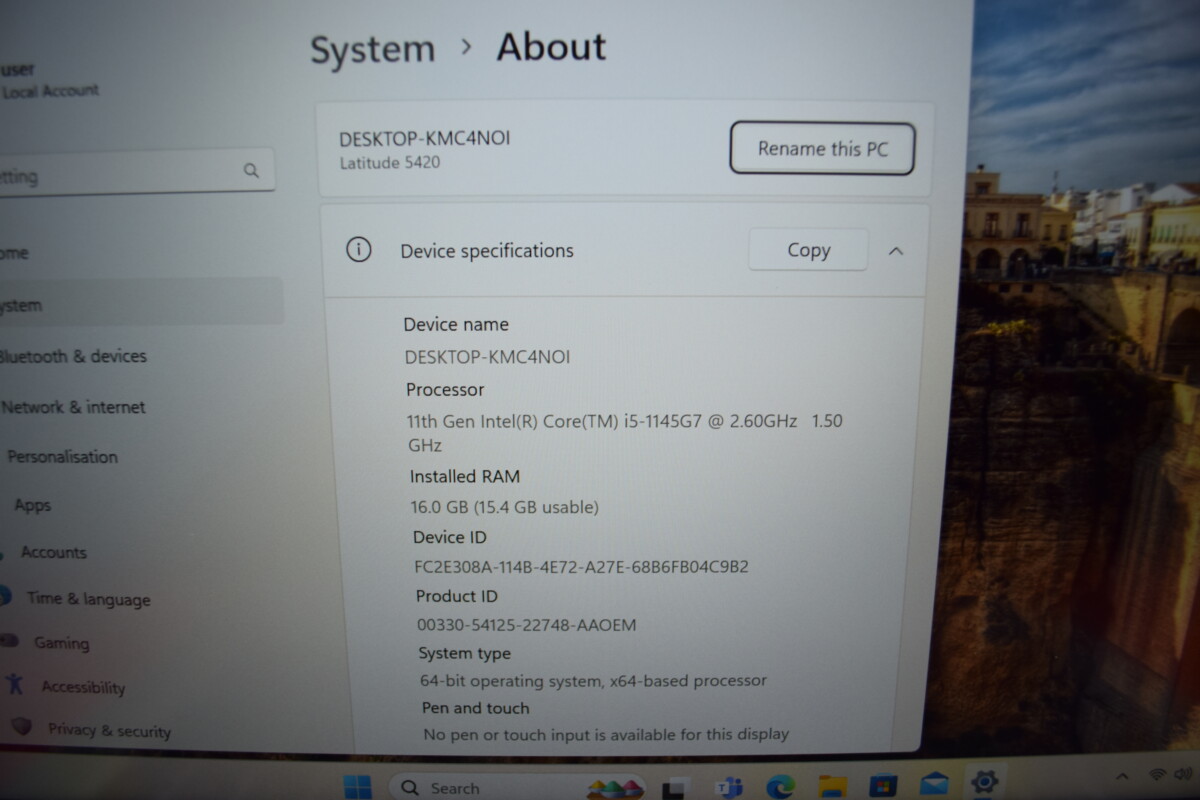Click the 16.0 GB installed RAM value
The height and width of the screenshot is (800, 1200).
coord(504,507)
